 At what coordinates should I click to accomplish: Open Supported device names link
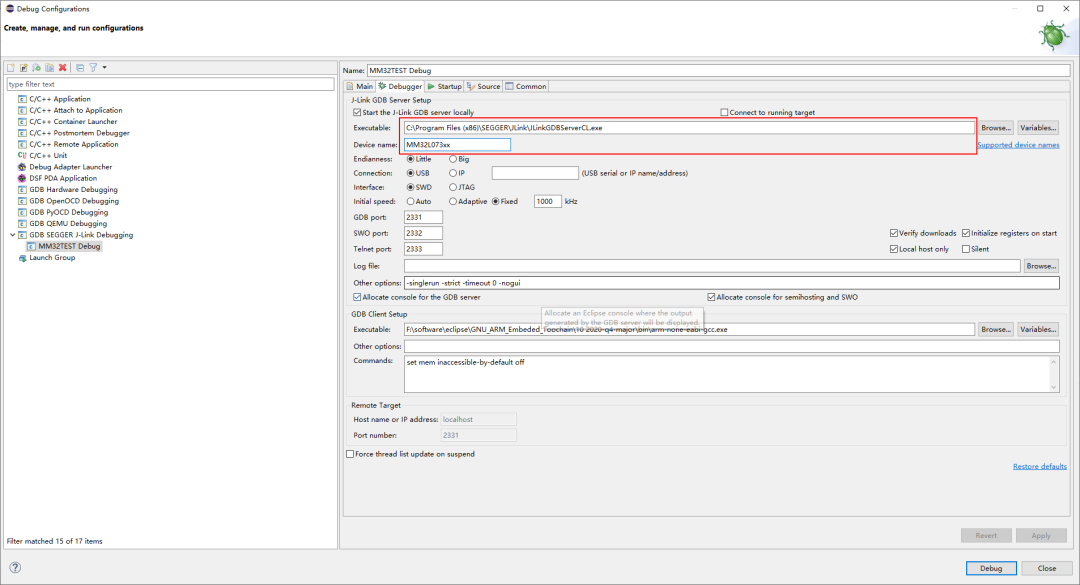tap(1018, 145)
